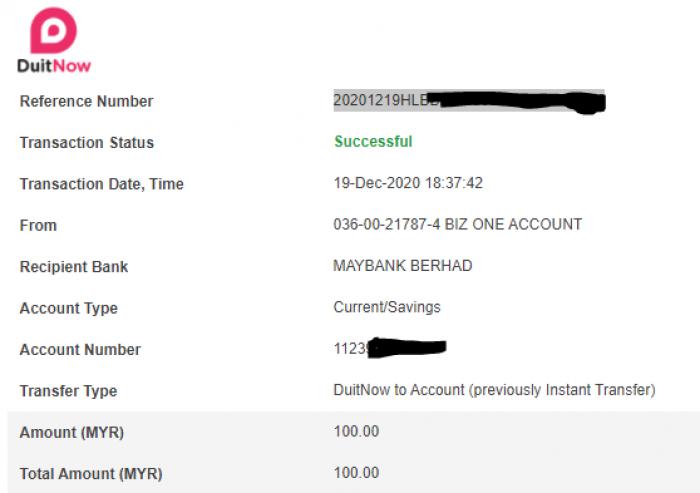This screenshot has height=493, width=700.
Task: Select the highlighted reference number value
Action: pyautogui.click(x=469, y=100)
